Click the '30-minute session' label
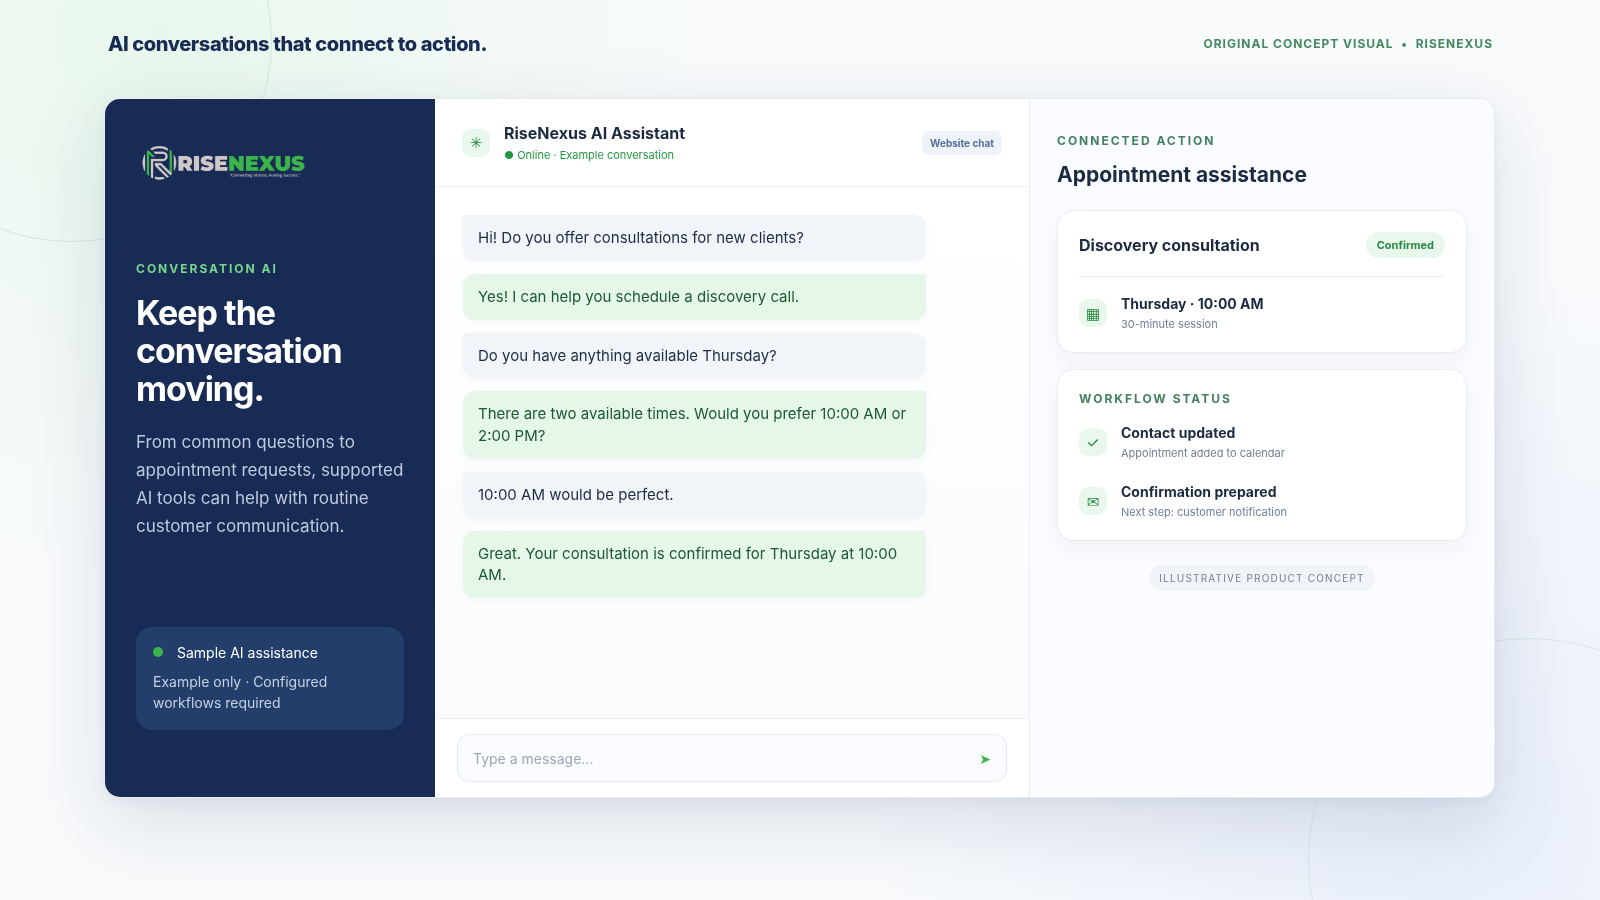 1169,324
